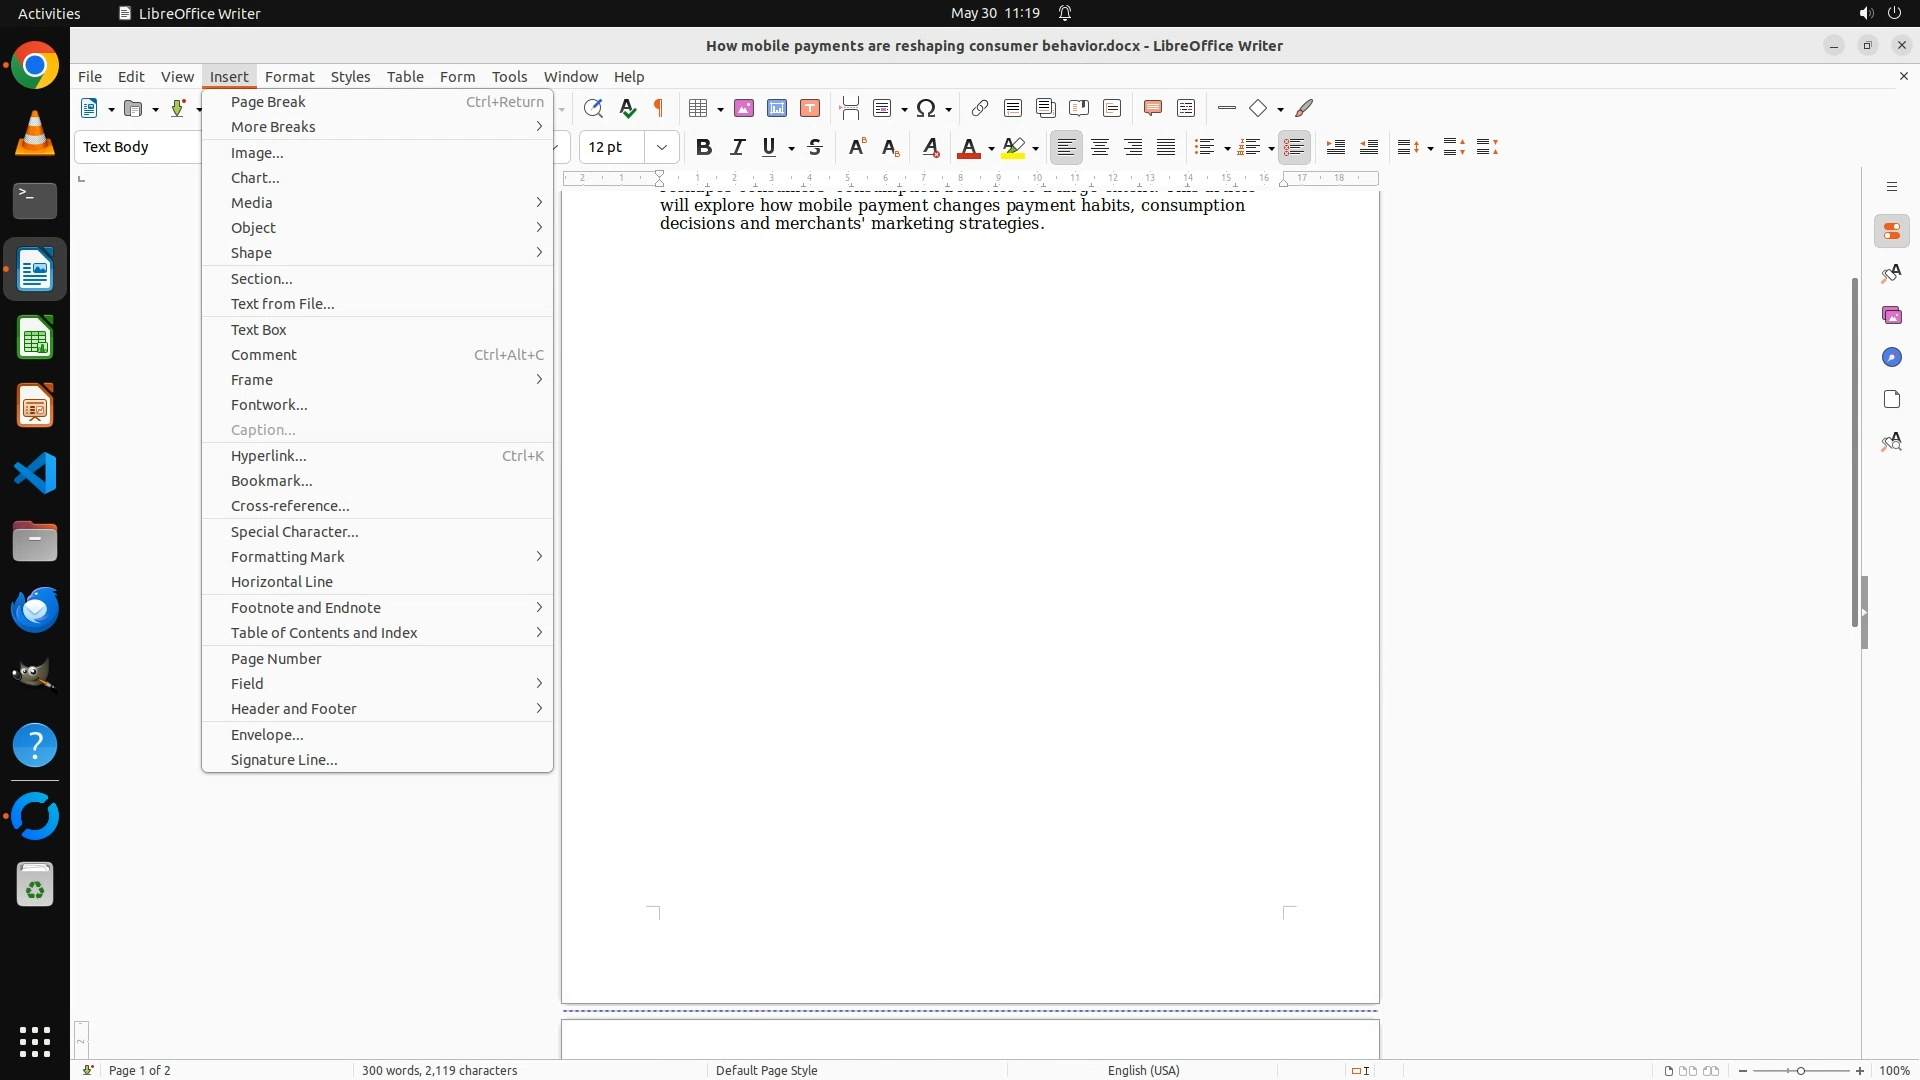The image size is (1920, 1080).
Task: Click the Clear Direct Formatting icon
Action: 930,148
